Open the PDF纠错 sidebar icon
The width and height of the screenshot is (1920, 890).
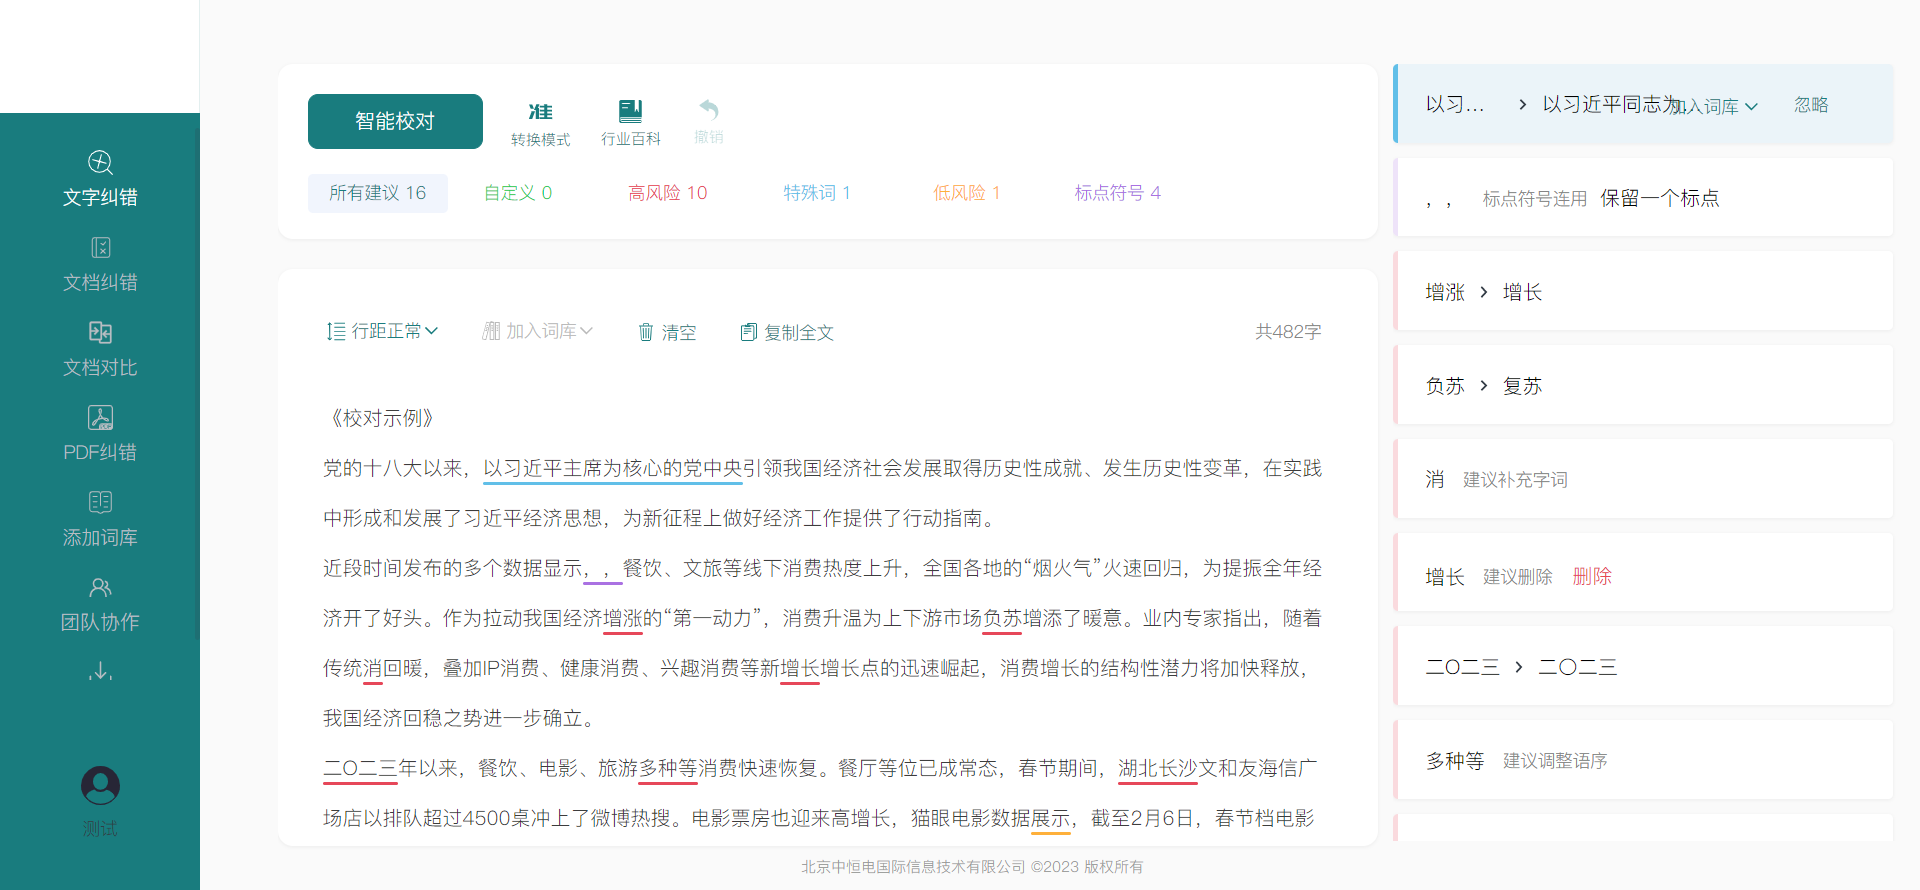(100, 417)
